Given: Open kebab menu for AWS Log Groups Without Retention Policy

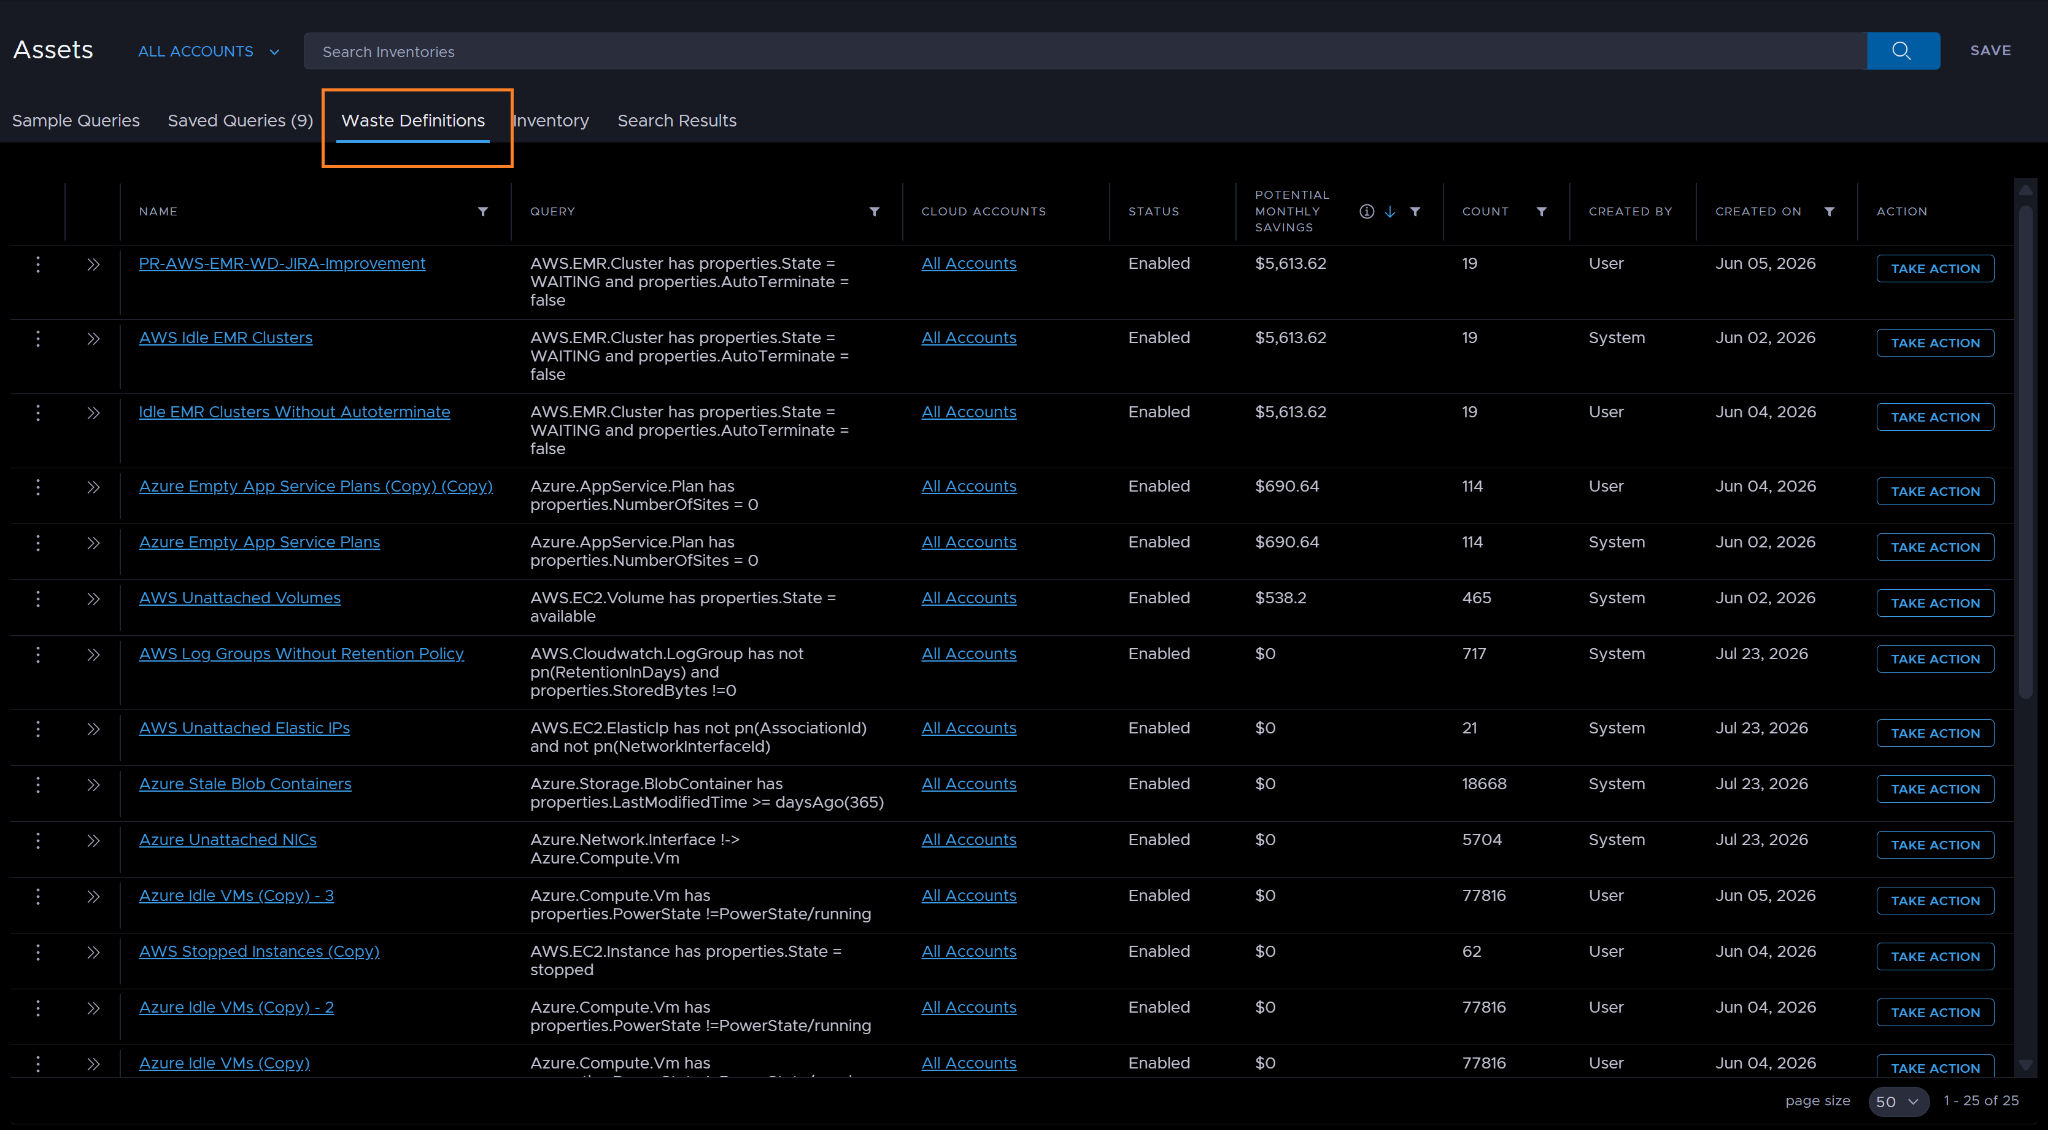Looking at the screenshot, I should pos(38,654).
